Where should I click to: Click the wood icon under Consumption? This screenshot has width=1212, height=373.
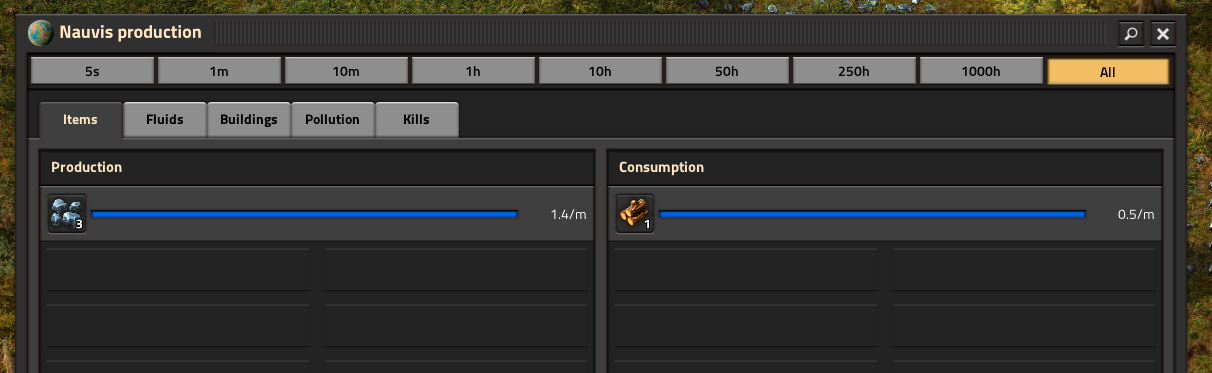coord(635,214)
